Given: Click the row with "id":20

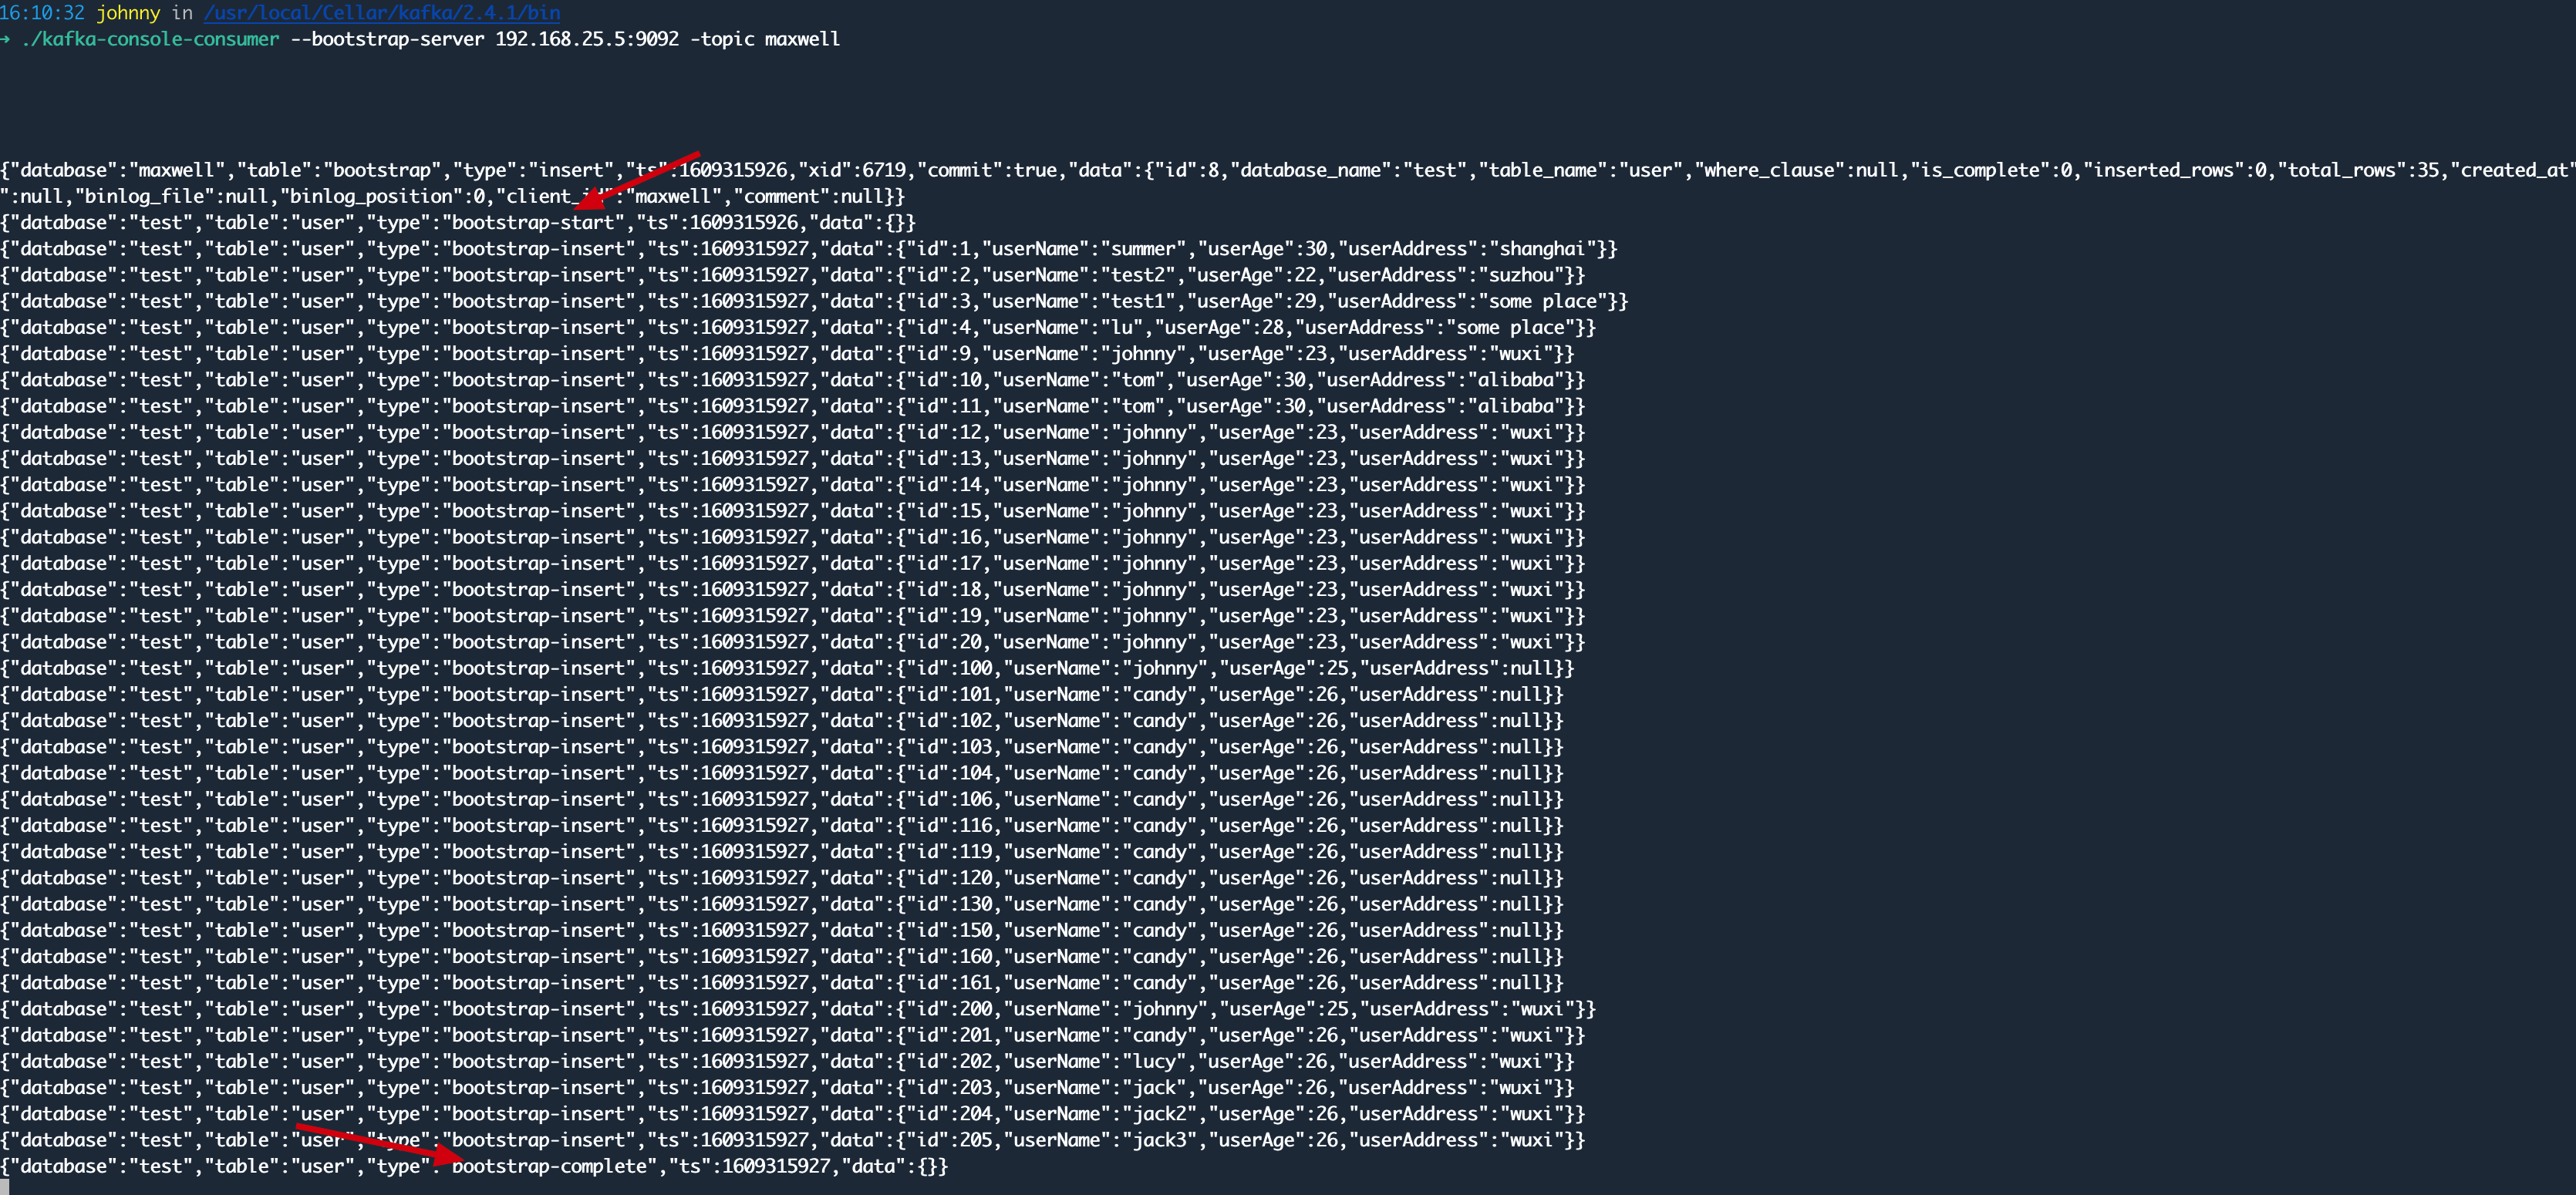Looking at the screenshot, I should click(793, 642).
